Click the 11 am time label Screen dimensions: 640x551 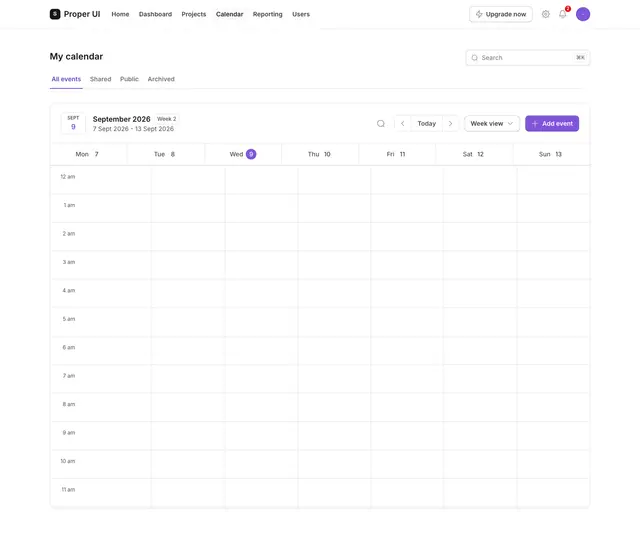68,489
